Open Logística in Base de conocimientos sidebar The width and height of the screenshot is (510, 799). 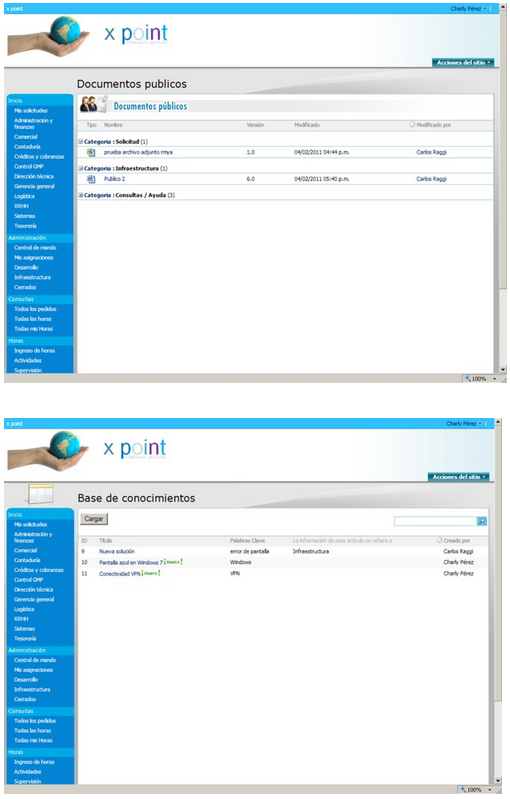point(24,609)
